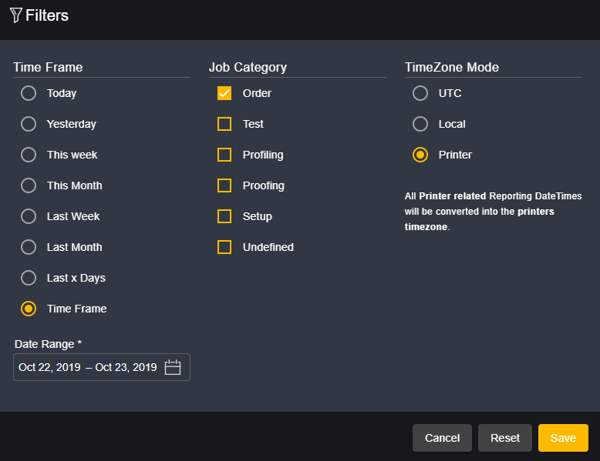Switch TimeZone Mode to UTC

click(421, 93)
